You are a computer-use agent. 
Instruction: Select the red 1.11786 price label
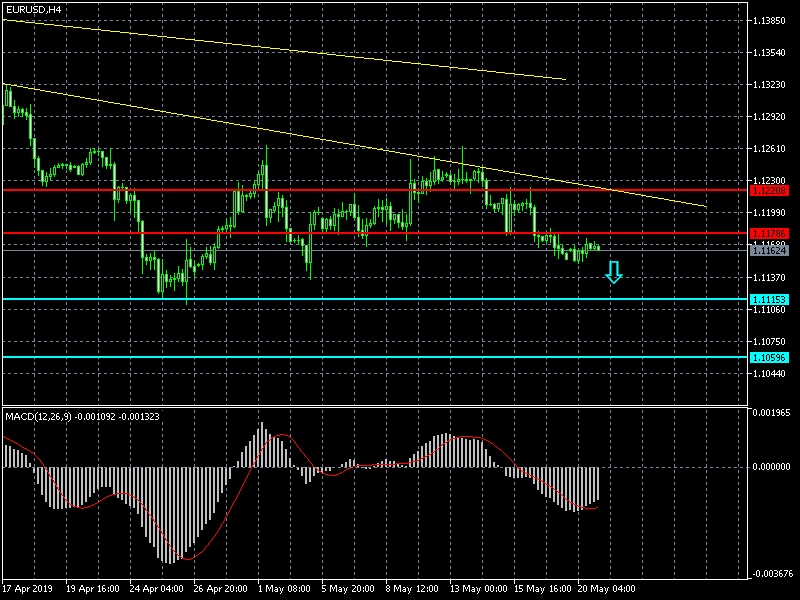[x=769, y=233]
